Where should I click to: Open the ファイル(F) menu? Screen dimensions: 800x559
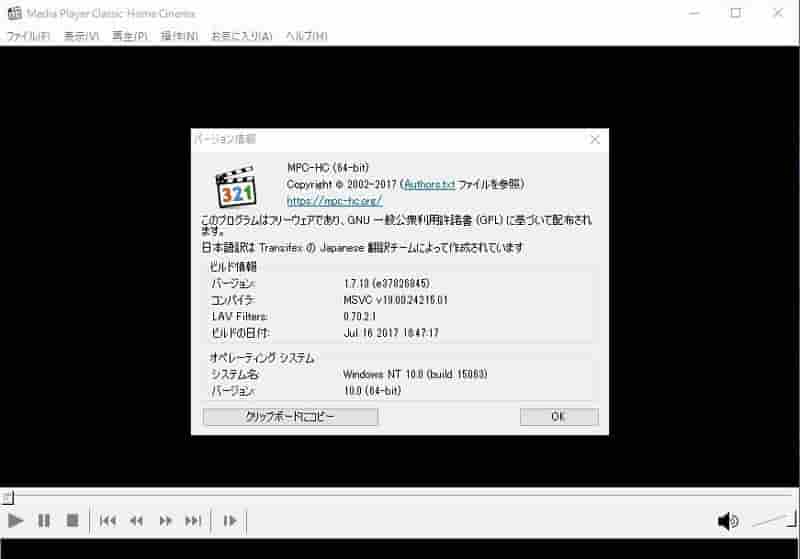tap(28, 36)
